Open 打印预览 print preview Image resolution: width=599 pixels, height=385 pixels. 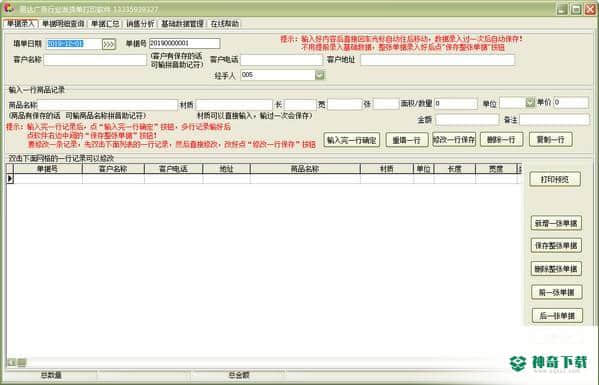(x=555, y=180)
